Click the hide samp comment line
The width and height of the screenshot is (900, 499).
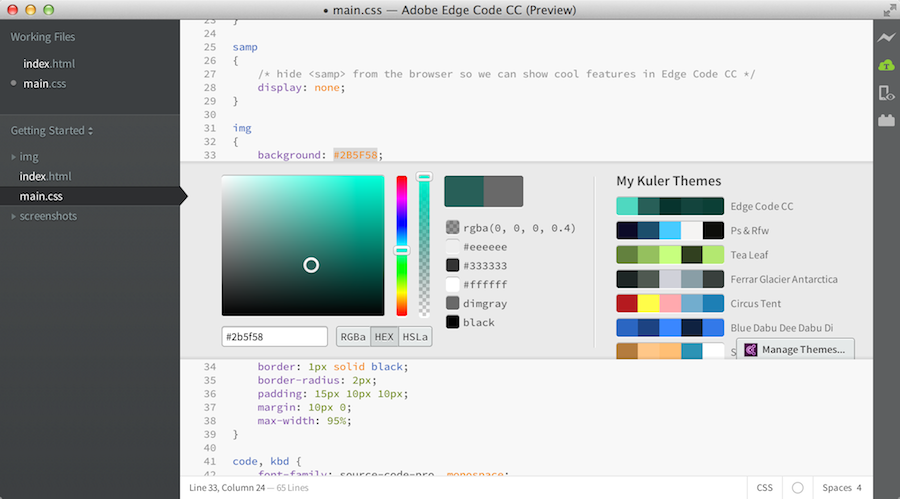pos(506,74)
